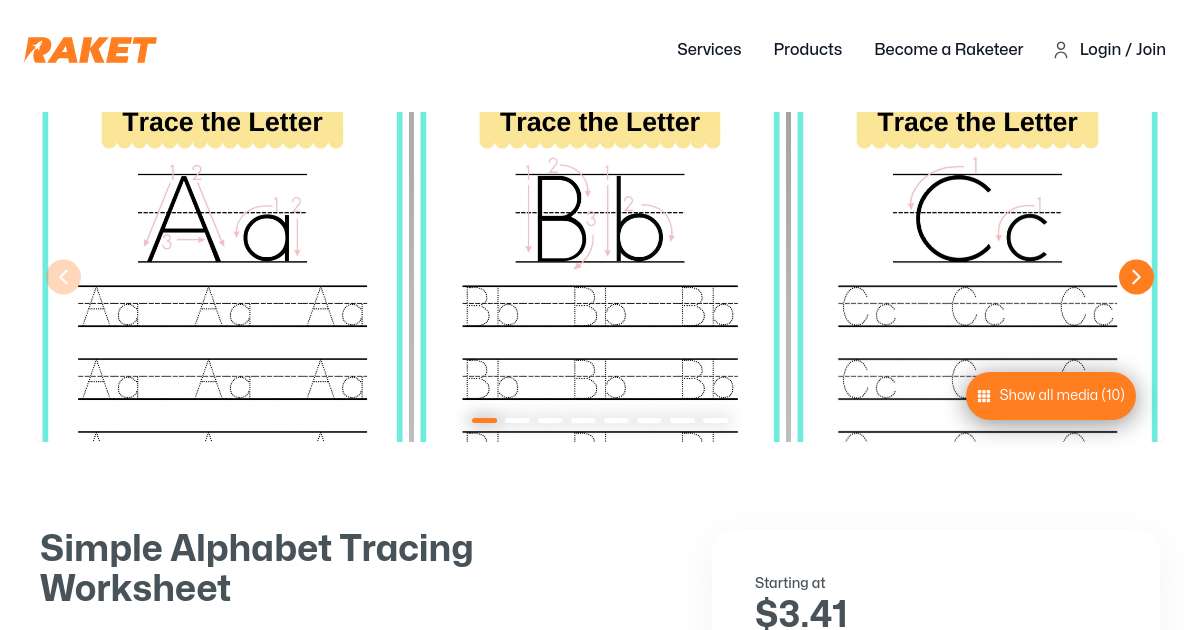Click the previous carousel arrow
Image resolution: width=1200 pixels, height=630 pixels.
click(64, 277)
